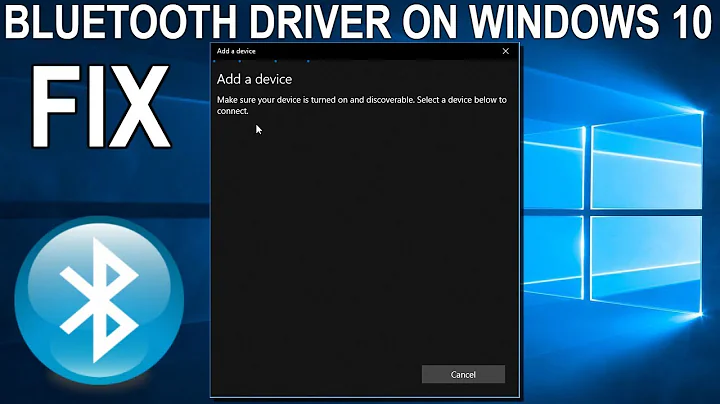Click the loading progress dots in dialog
The image size is (720, 404).
point(260,61)
